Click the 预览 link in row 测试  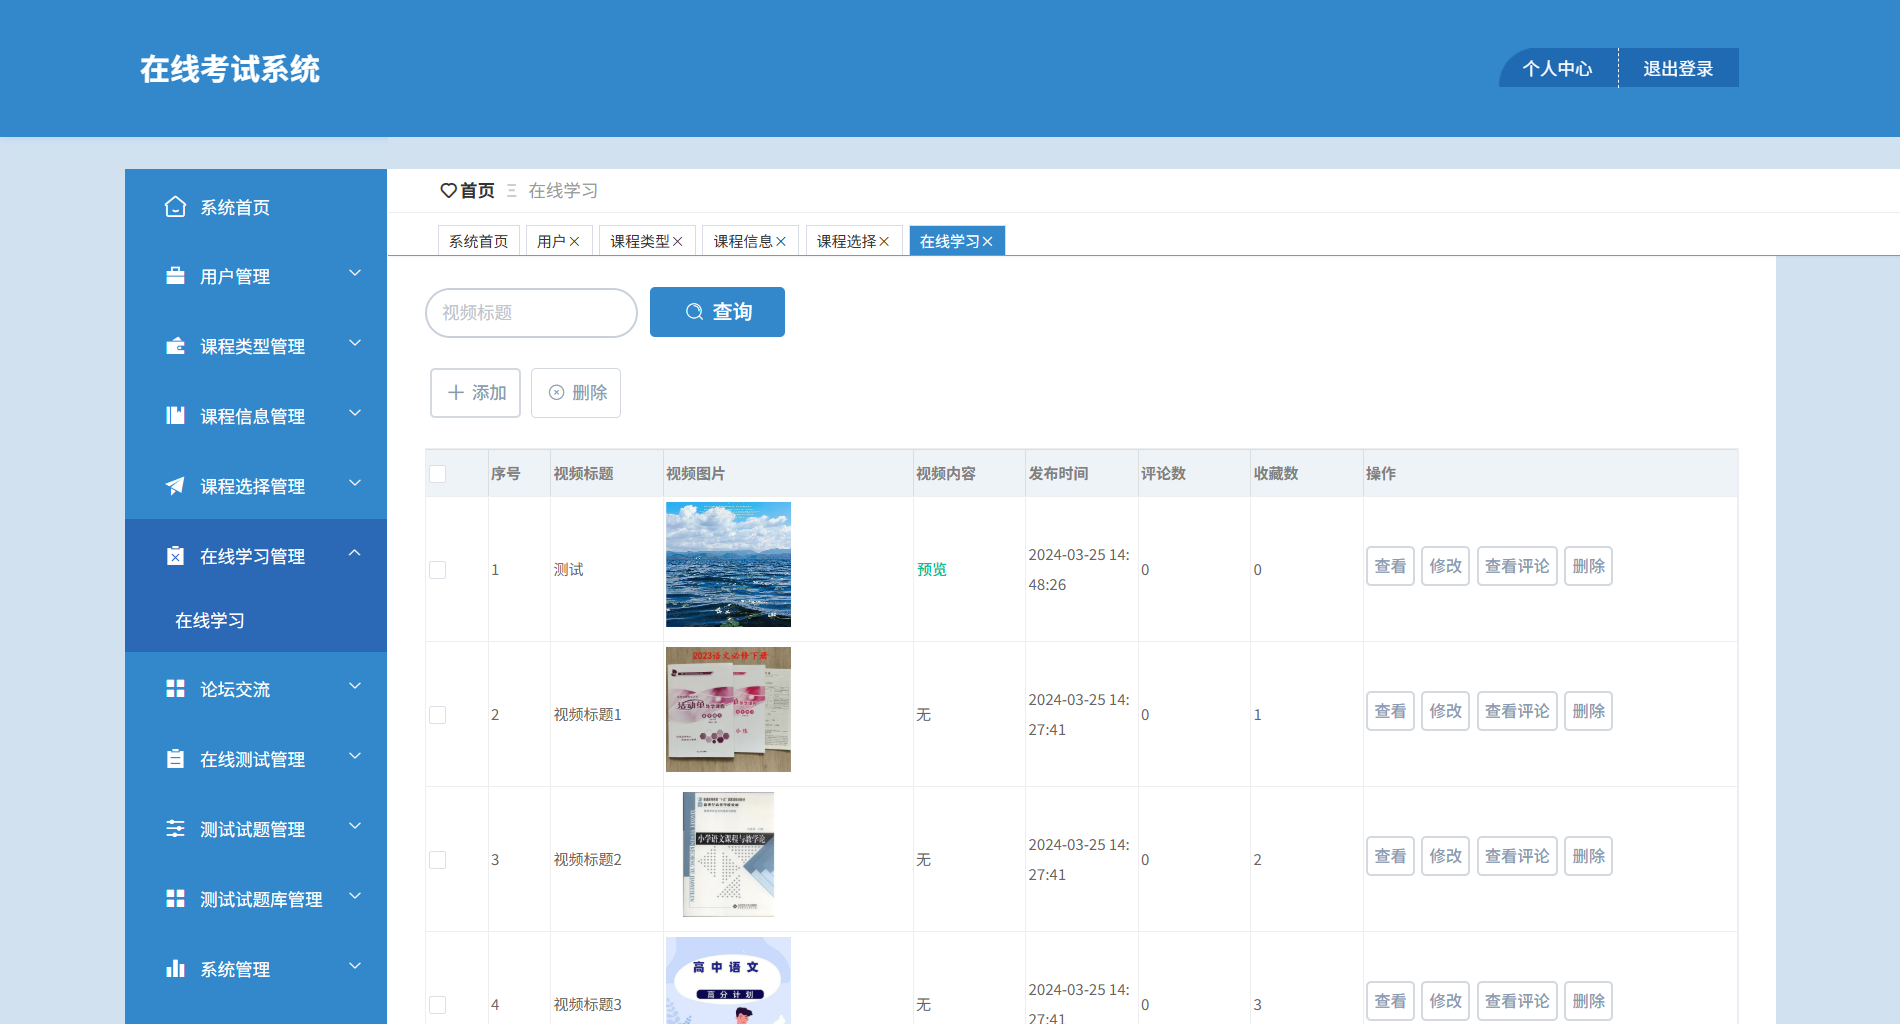coord(931,570)
